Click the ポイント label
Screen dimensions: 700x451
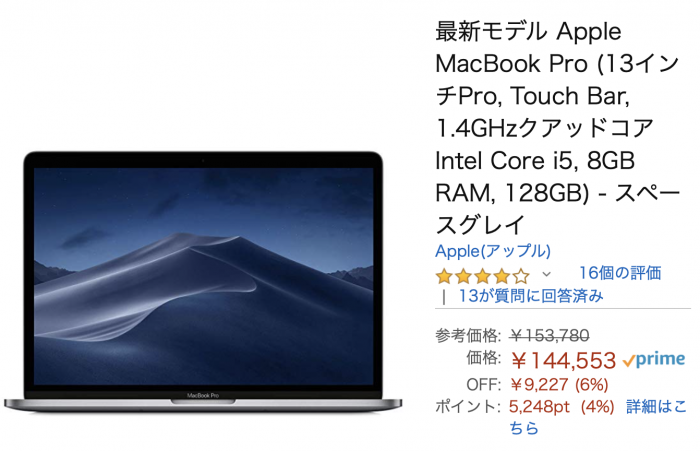466,407
